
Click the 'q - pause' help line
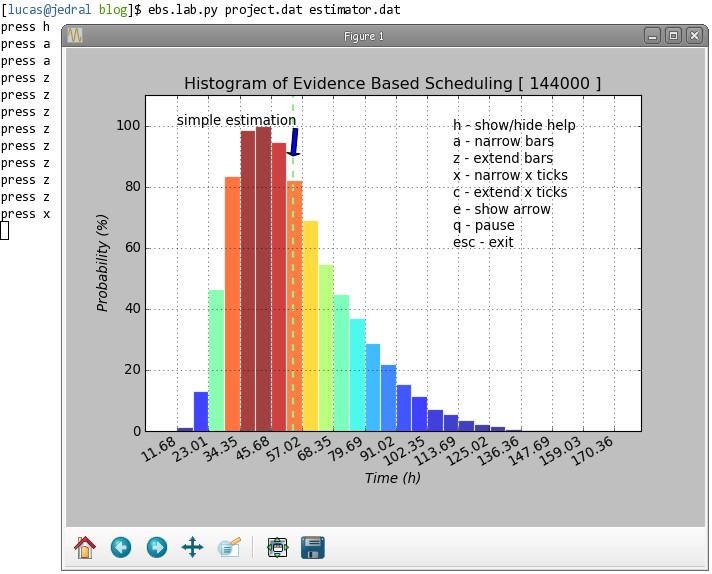[484, 226]
